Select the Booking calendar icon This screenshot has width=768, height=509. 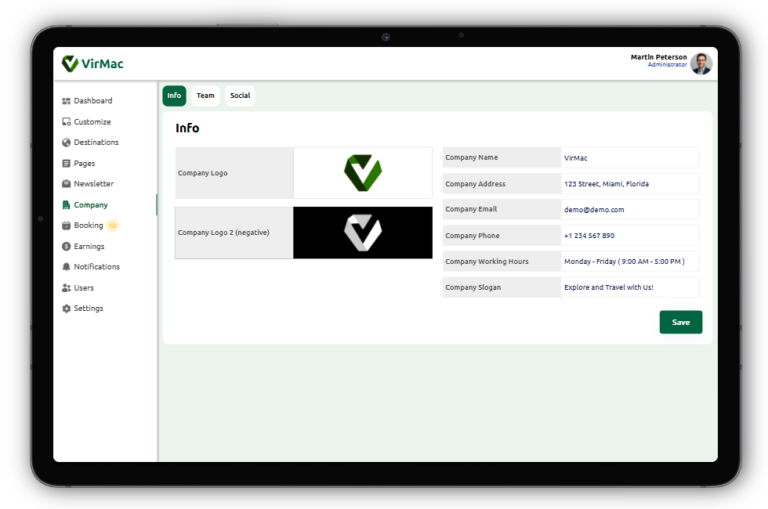(66, 225)
